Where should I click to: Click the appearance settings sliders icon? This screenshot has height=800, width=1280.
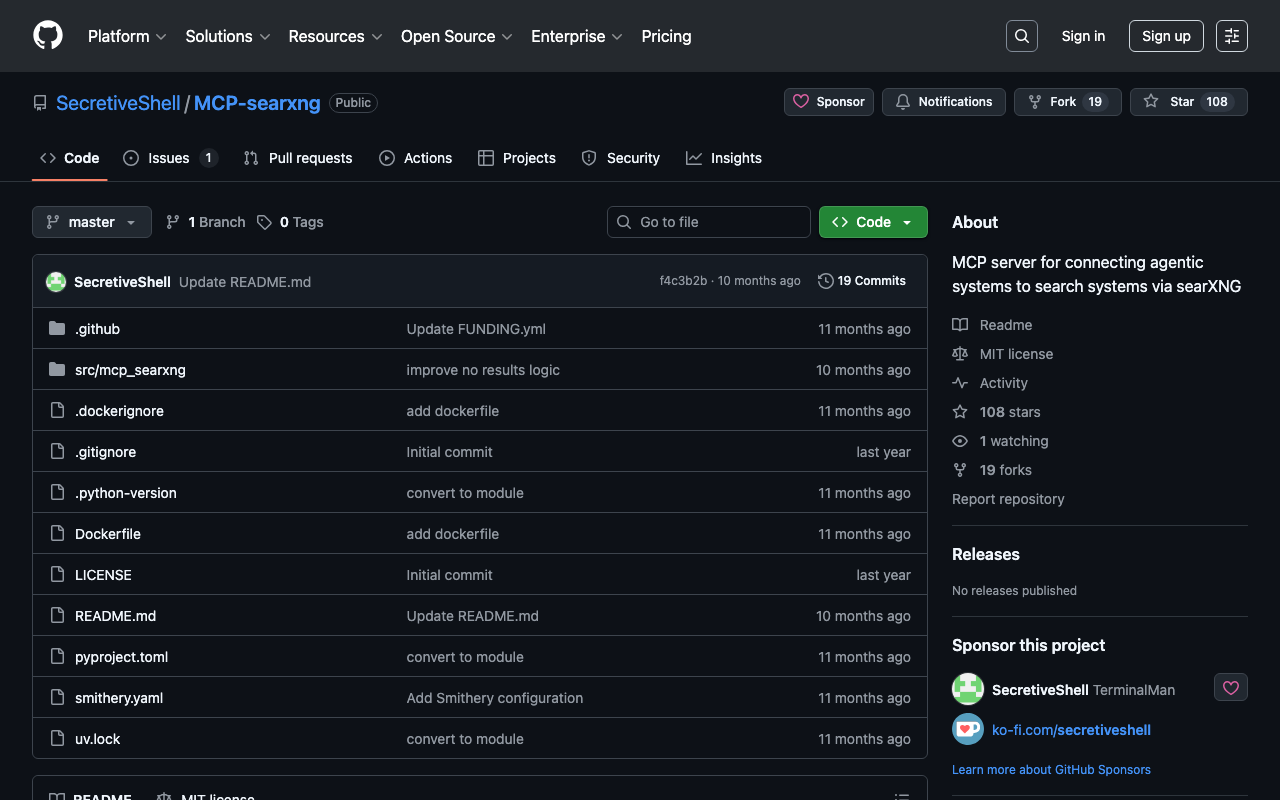tap(1231, 36)
